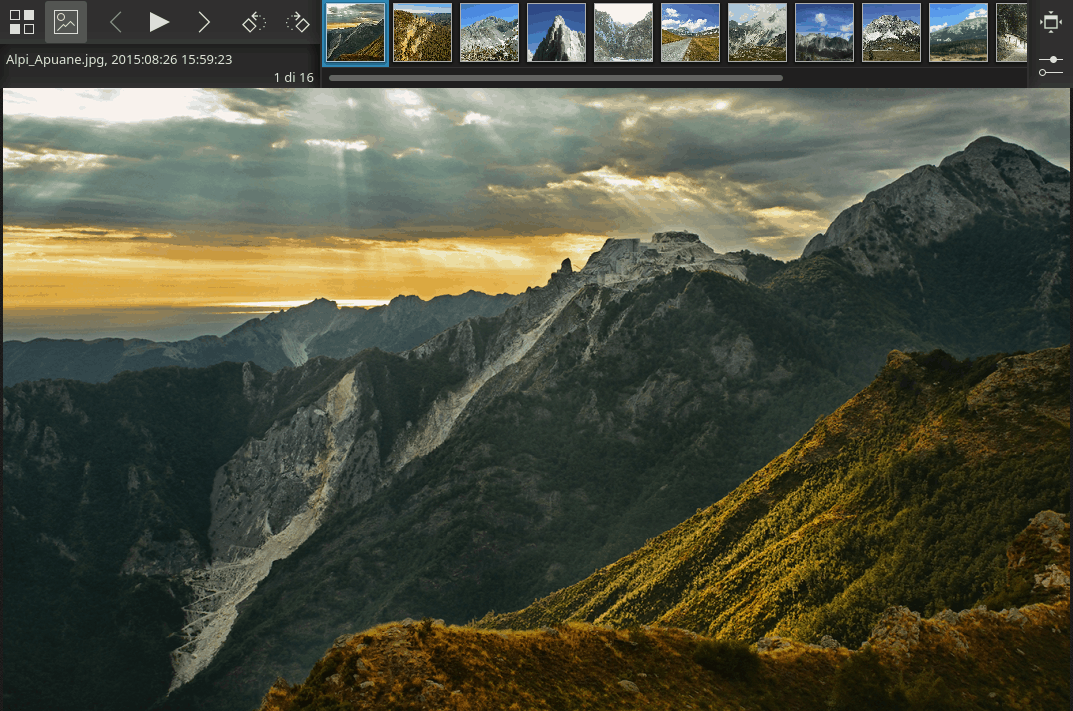Open the third thumbnail in the filmstrip
This screenshot has height=711, width=1073.
pos(489,32)
